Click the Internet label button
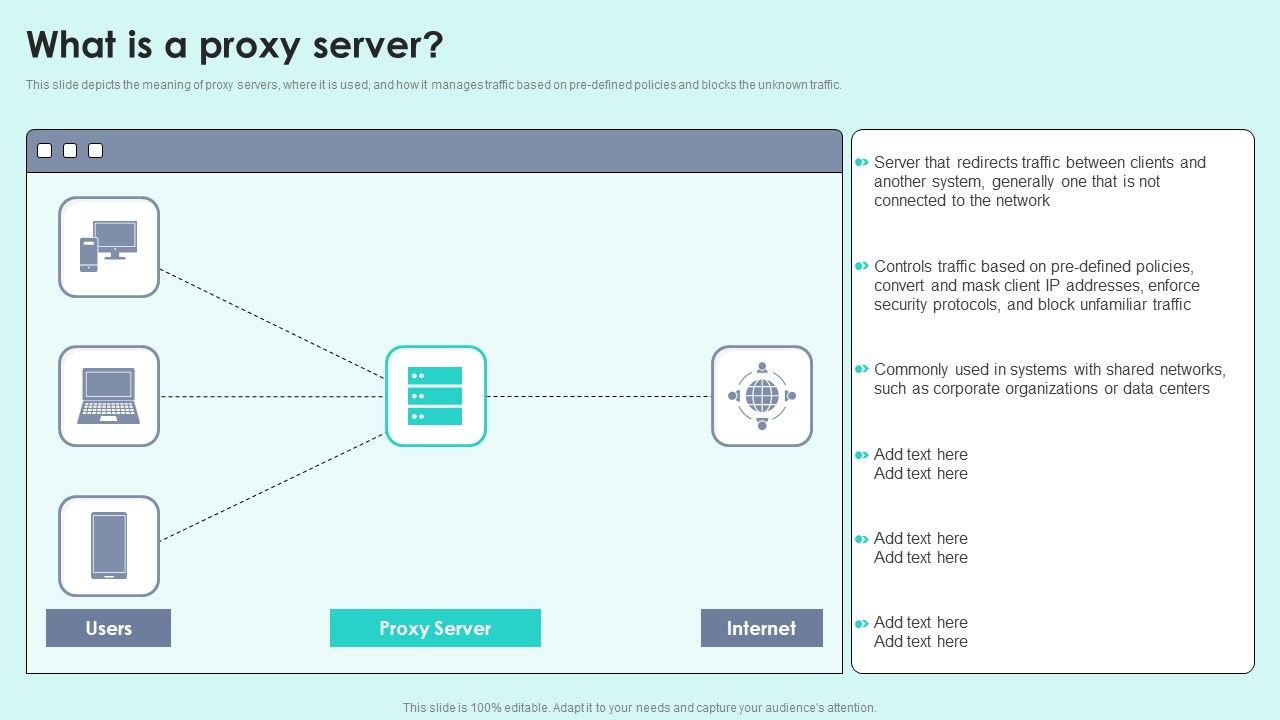 click(762, 628)
